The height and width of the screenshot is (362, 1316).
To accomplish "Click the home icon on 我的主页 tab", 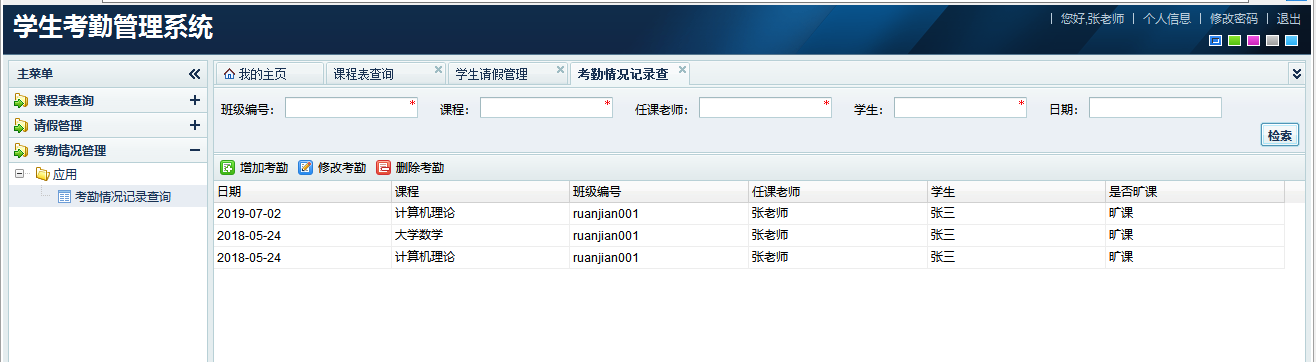I will pos(229,74).
